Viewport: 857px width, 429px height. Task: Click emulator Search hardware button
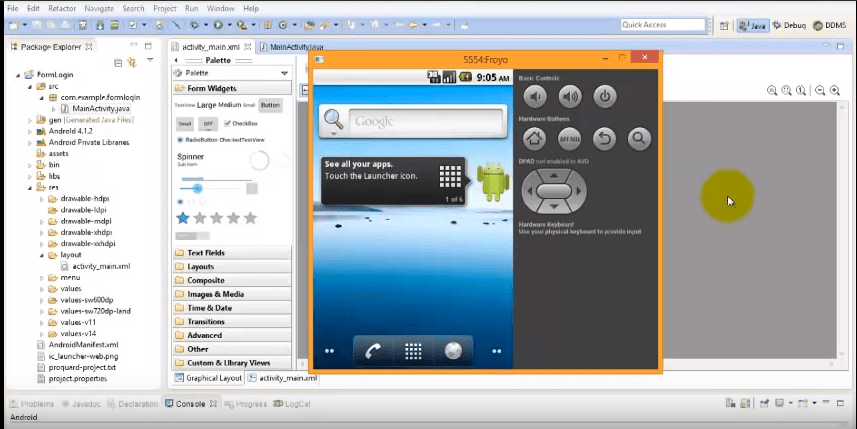coord(639,139)
